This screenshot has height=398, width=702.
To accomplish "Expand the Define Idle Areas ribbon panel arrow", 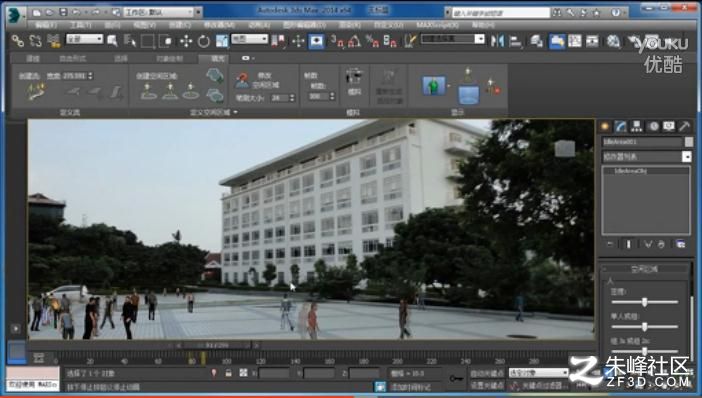I will [236, 112].
